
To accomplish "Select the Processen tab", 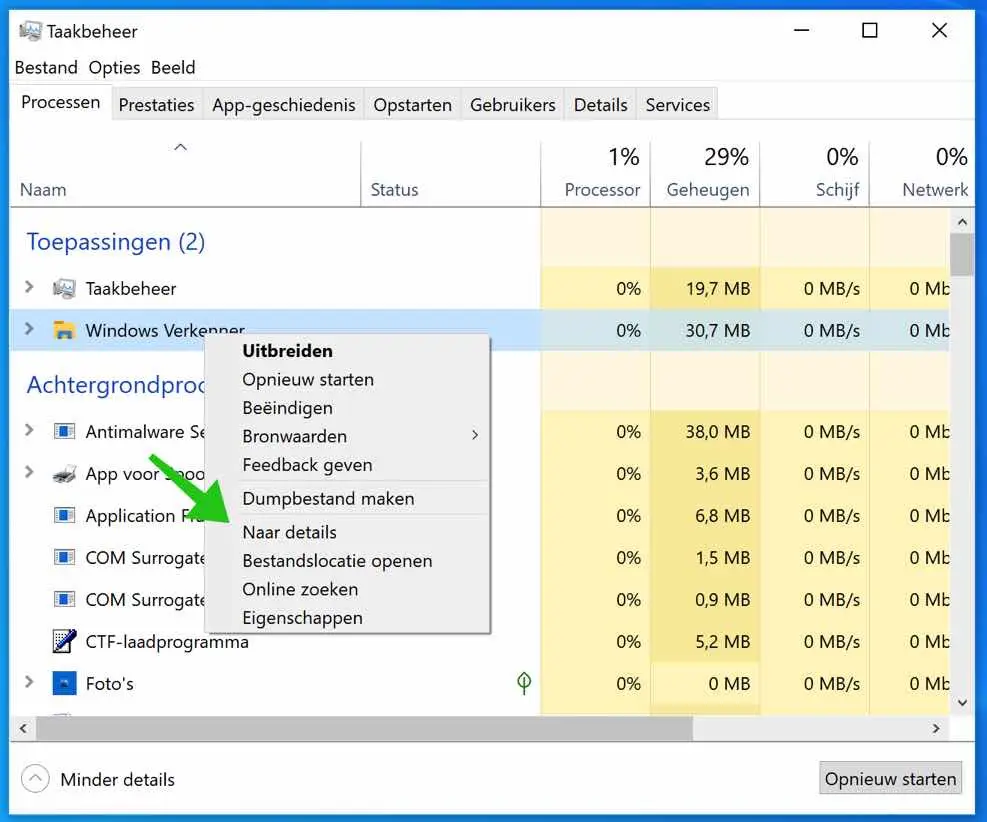I will tap(60, 102).
